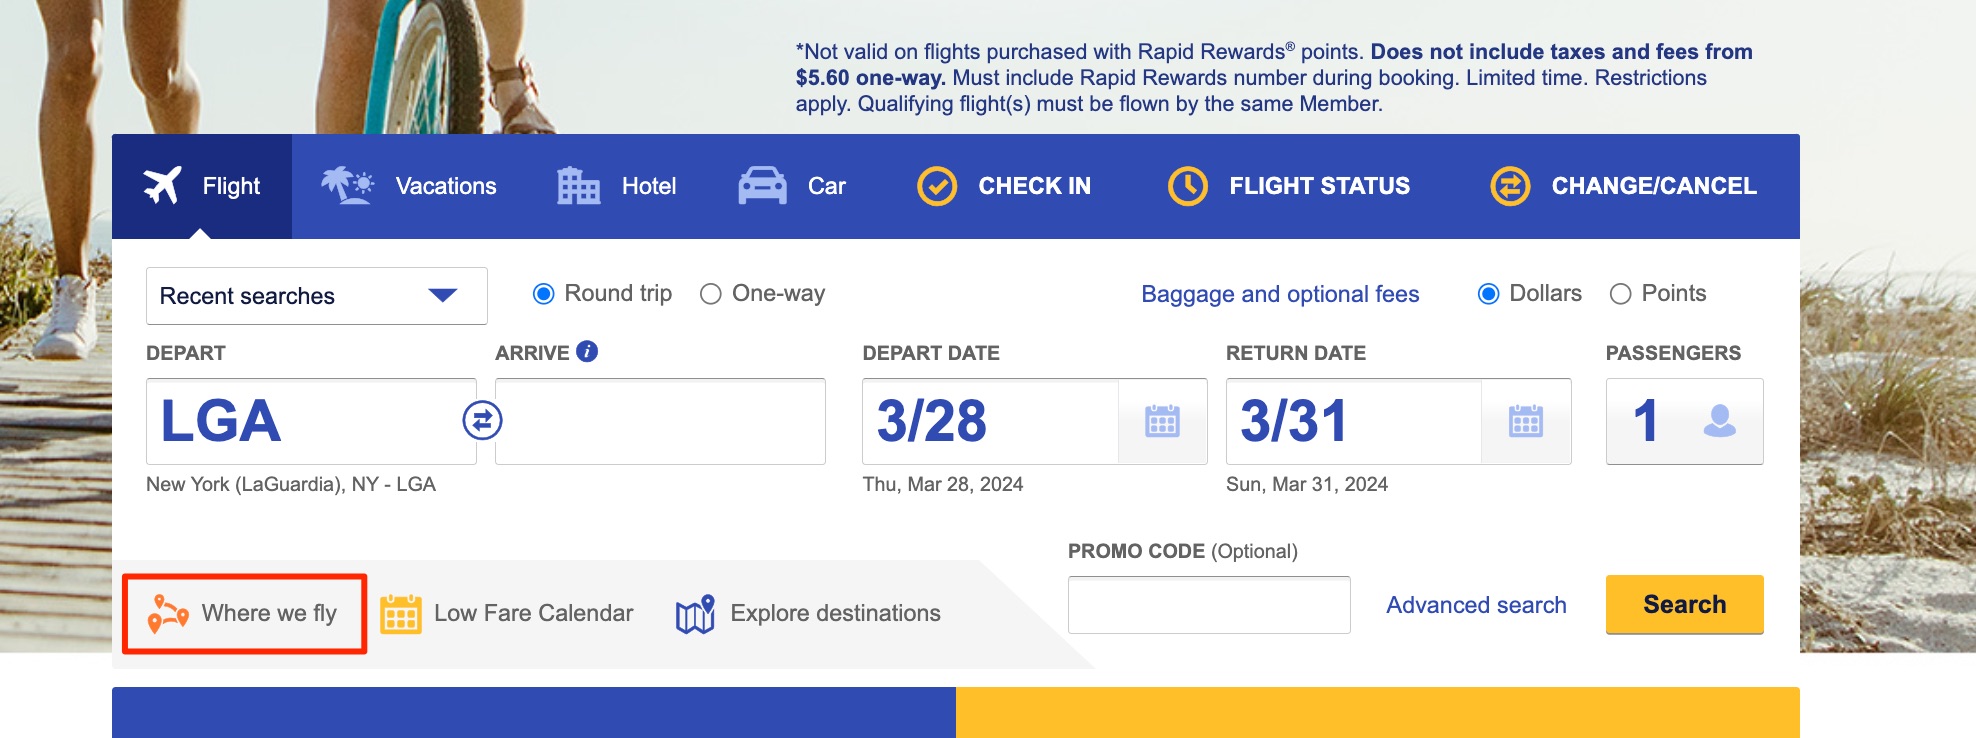The image size is (1976, 738).
Task: Click the Arrive field info icon
Action: (x=586, y=353)
